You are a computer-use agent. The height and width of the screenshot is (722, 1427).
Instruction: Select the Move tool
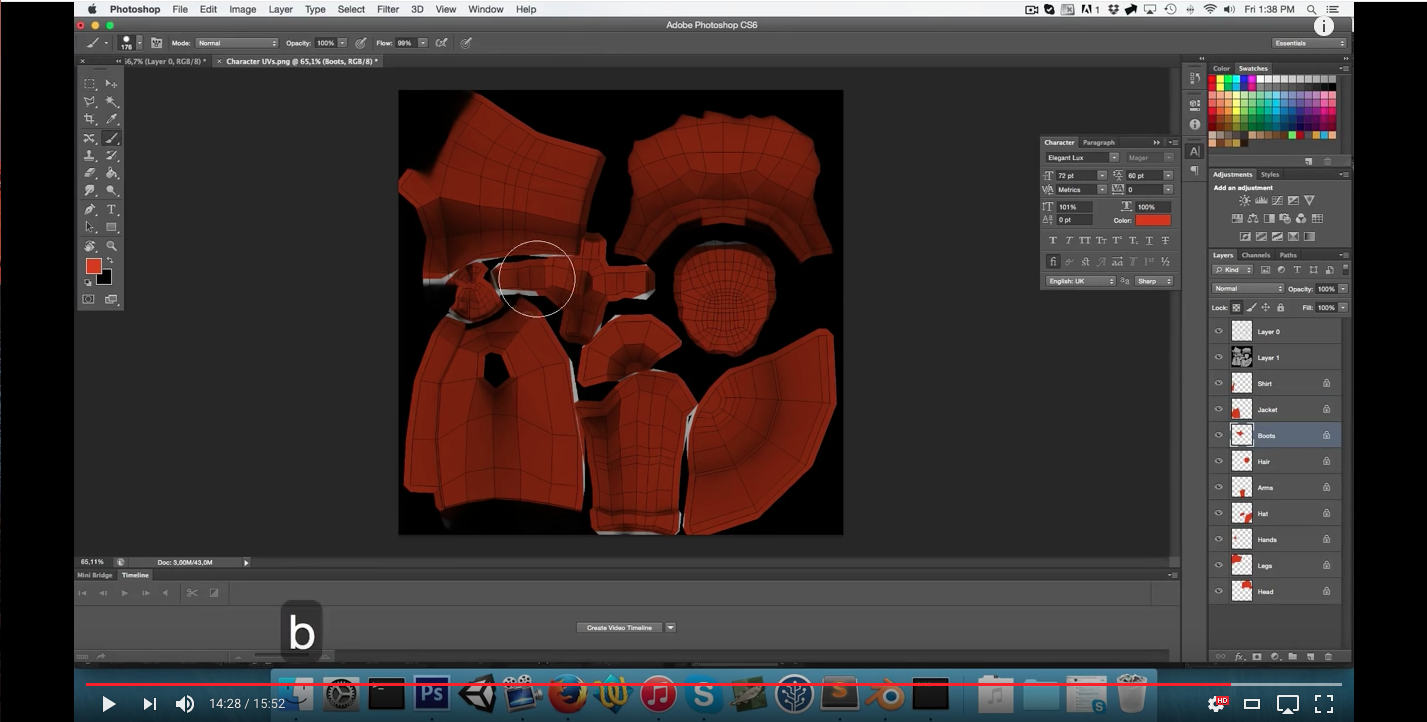(112, 84)
